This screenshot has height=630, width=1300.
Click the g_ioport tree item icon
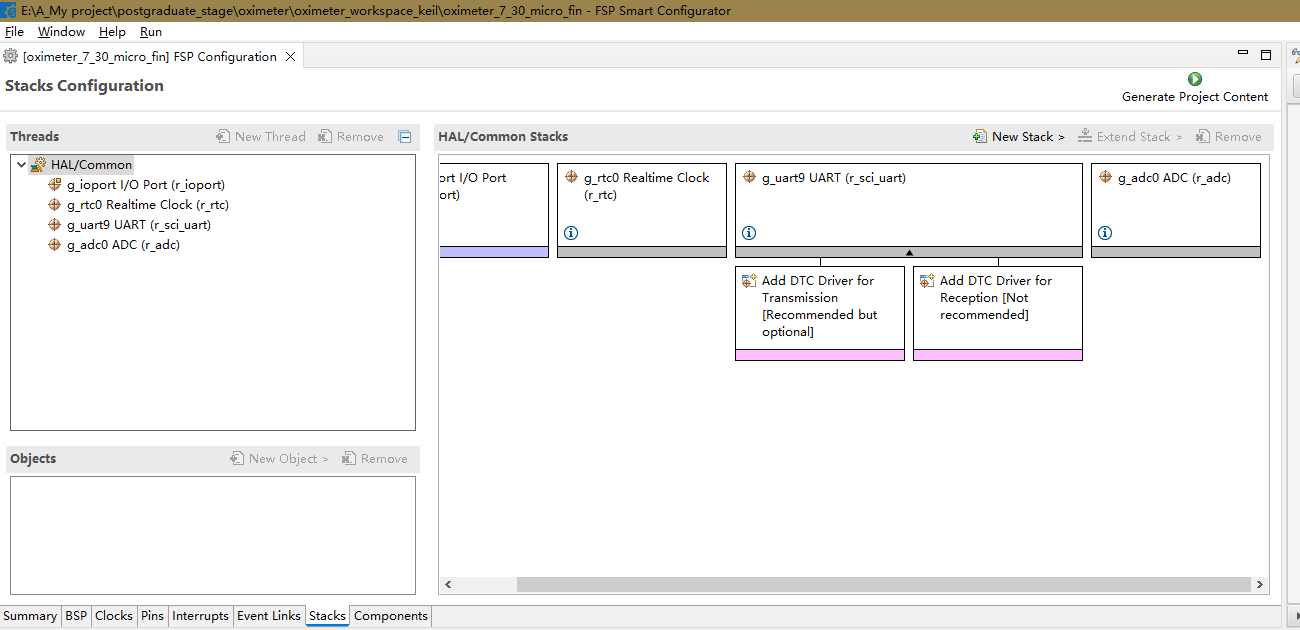point(55,185)
